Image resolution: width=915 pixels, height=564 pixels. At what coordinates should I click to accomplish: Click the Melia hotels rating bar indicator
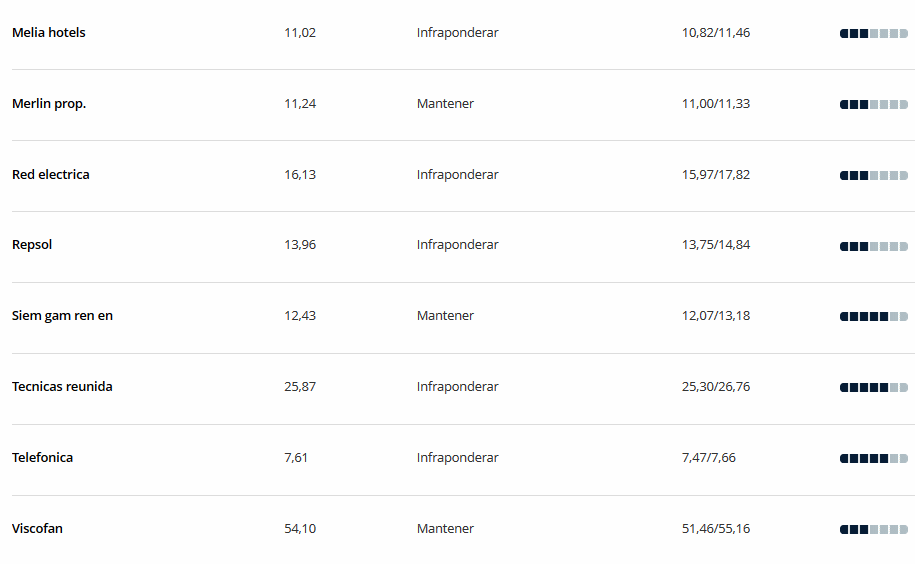coord(874,34)
